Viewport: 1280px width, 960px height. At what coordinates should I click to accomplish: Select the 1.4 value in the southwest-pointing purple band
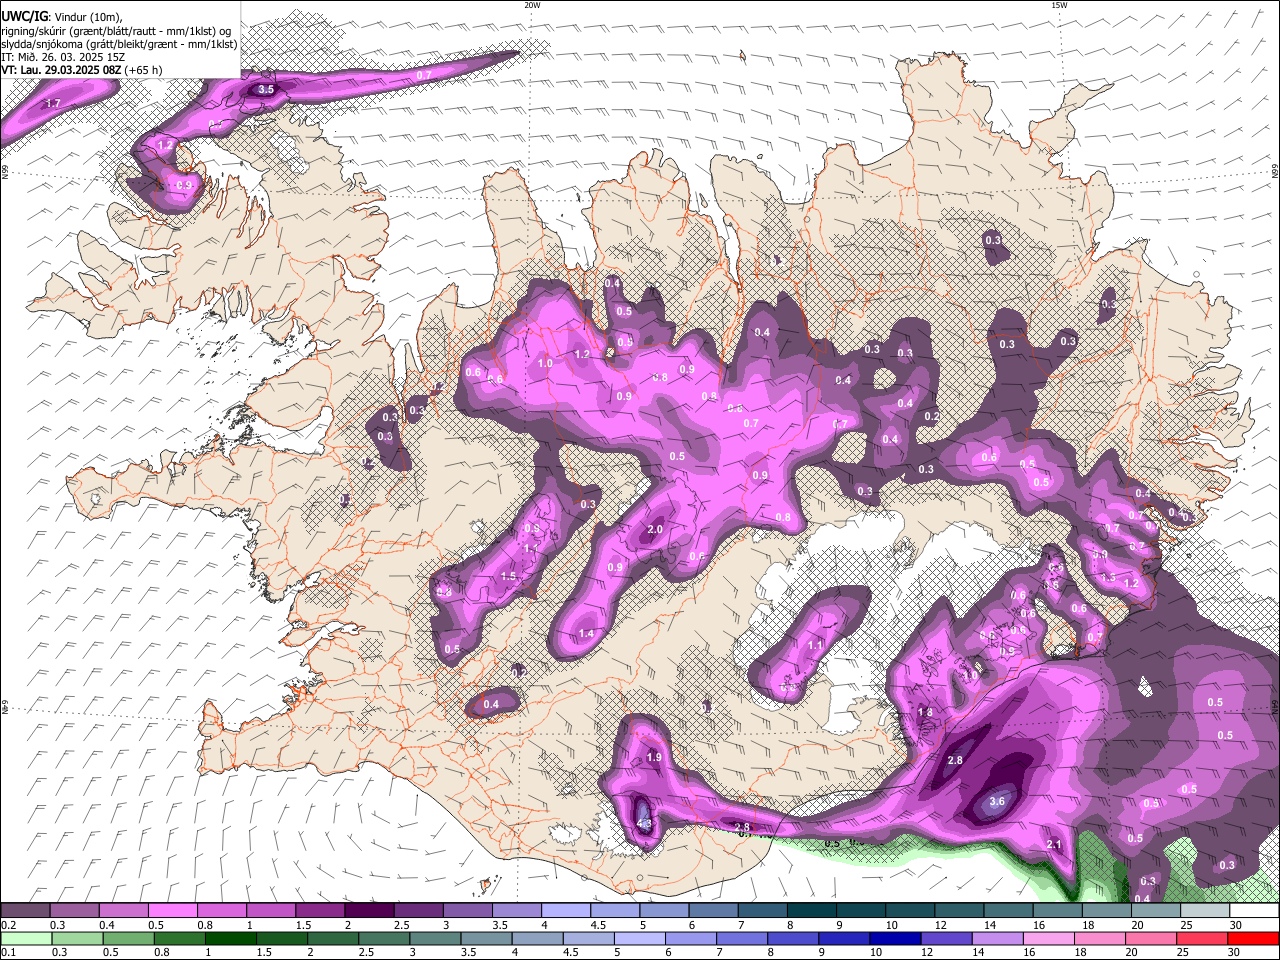pos(586,633)
